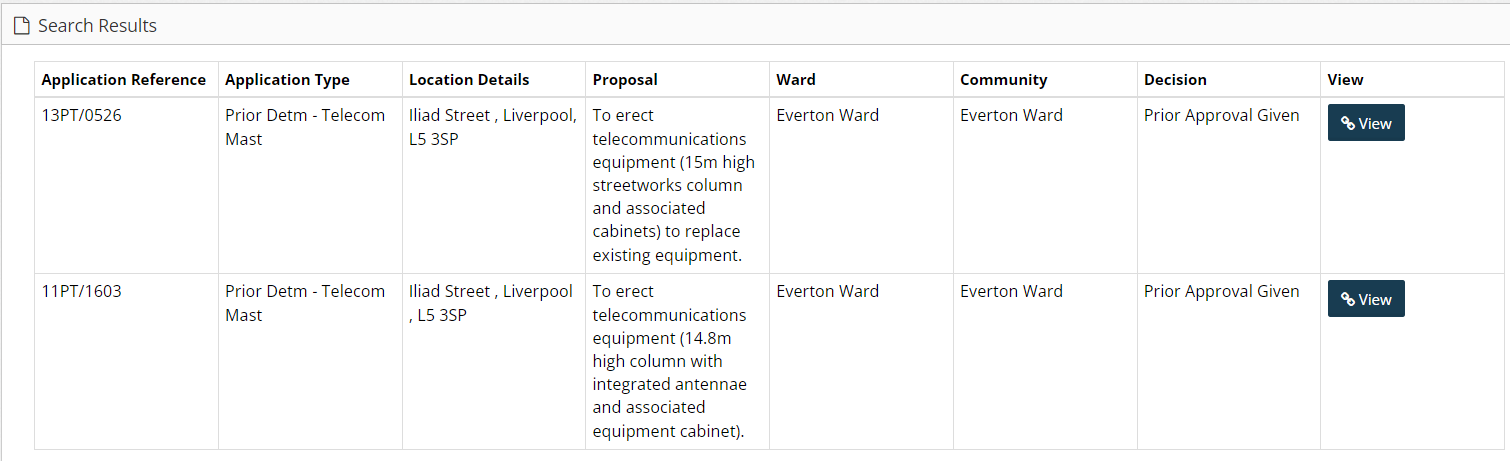Image resolution: width=1510 pixels, height=461 pixels.
Task: Click the Ward column header
Action: tap(795, 80)
